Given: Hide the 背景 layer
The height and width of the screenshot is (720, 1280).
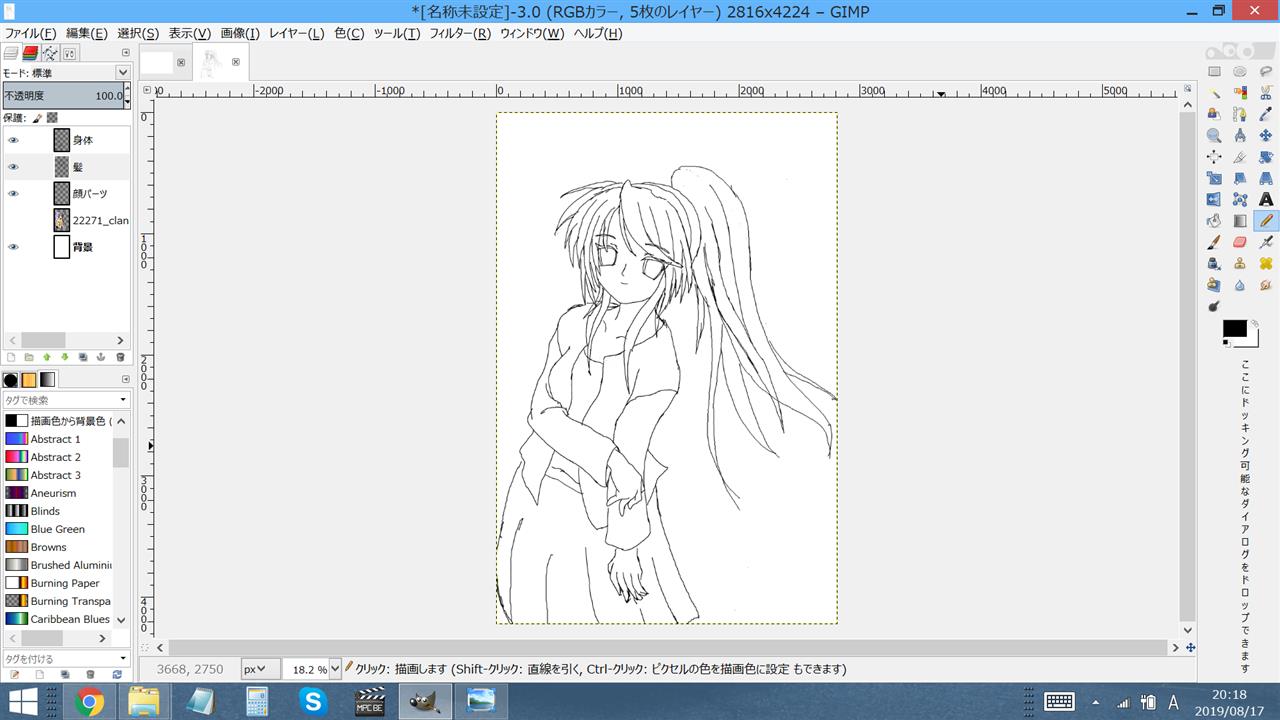Looking at the screenshot, I should click(13, 247).
